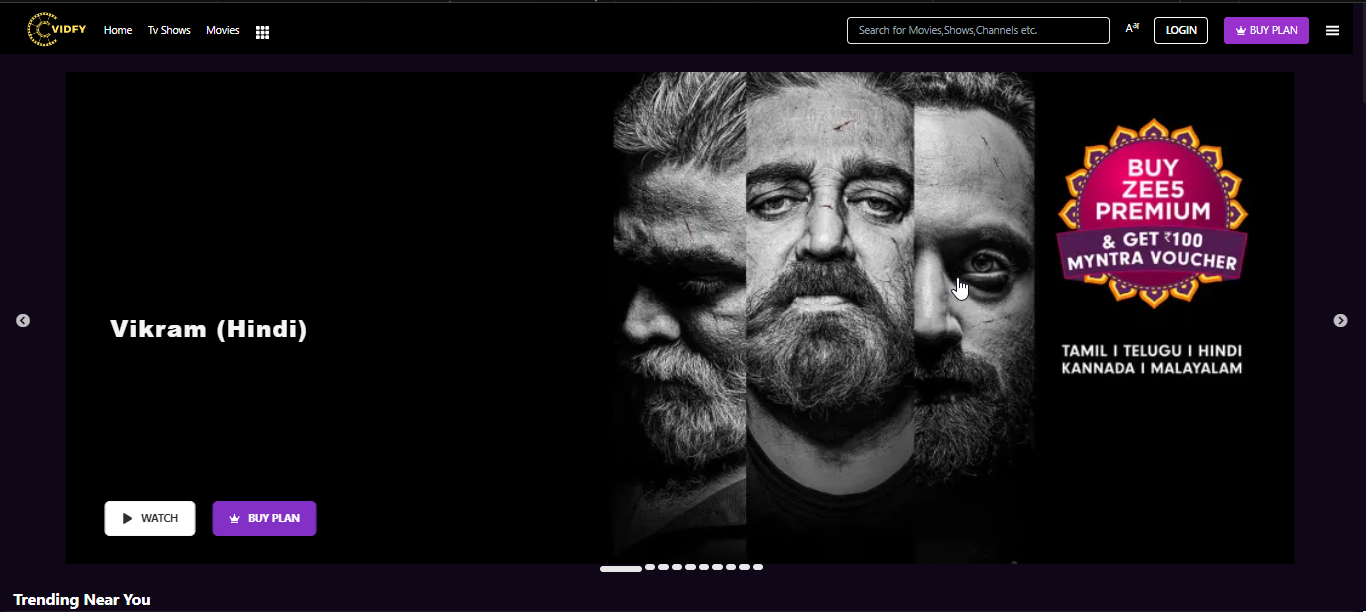Go to the Home page

[118, 31]
